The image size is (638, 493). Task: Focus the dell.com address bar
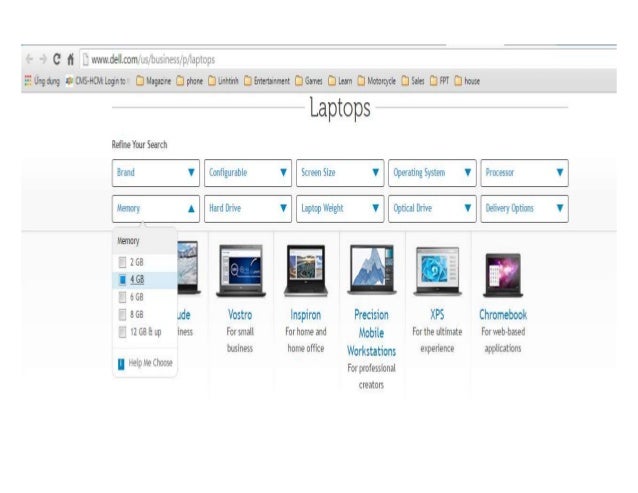pos(348,60)
